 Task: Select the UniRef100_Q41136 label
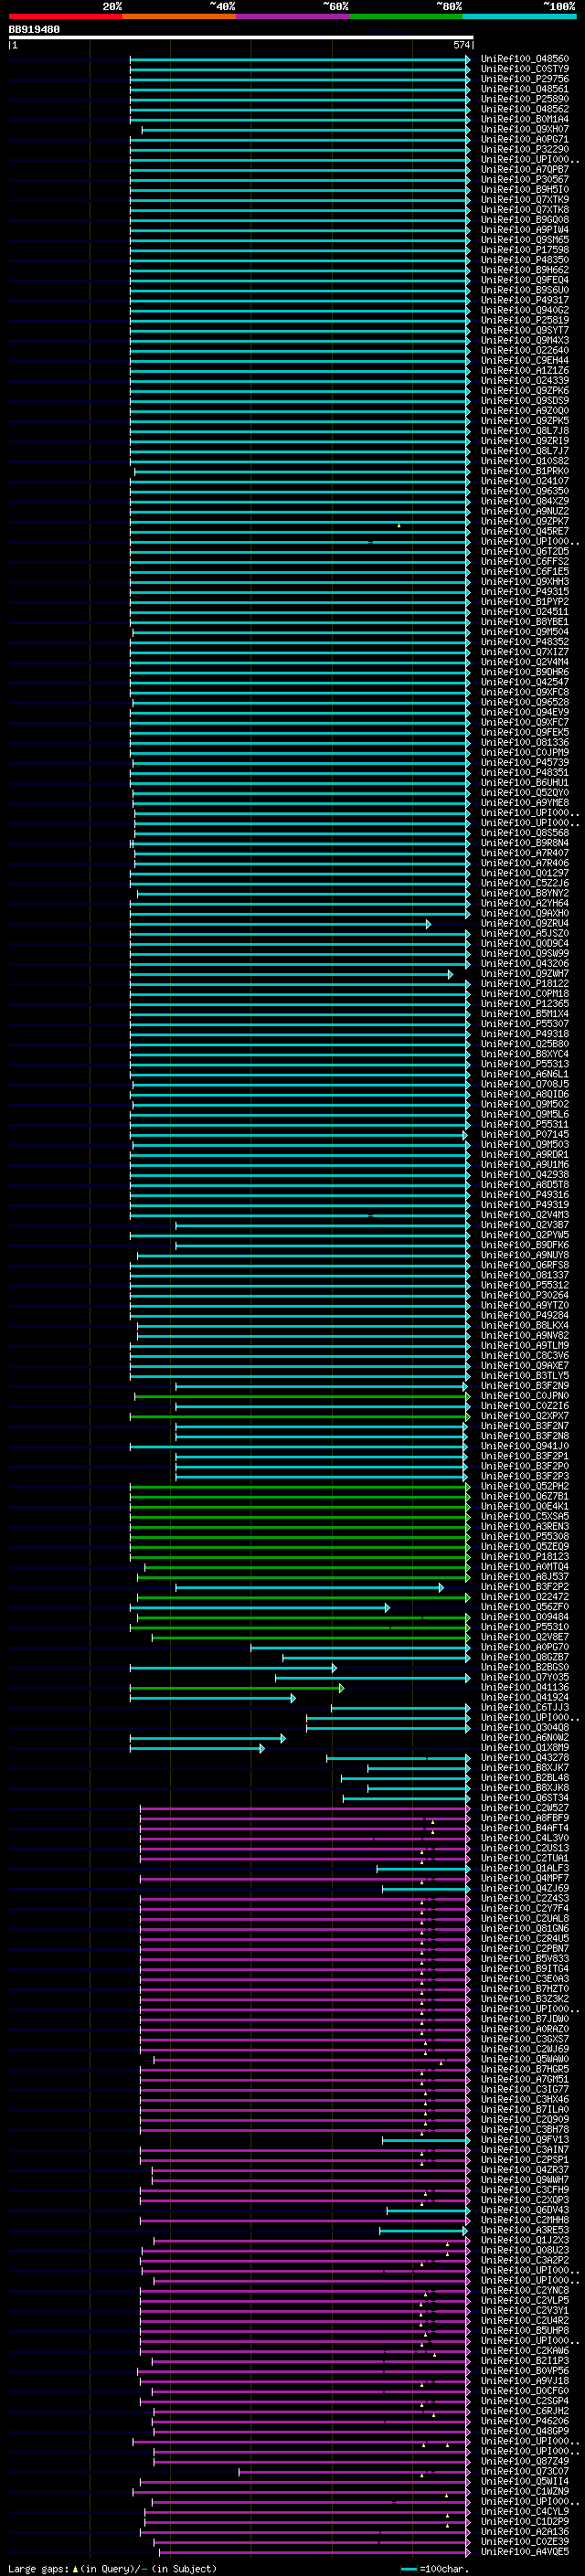point(524,1688)
